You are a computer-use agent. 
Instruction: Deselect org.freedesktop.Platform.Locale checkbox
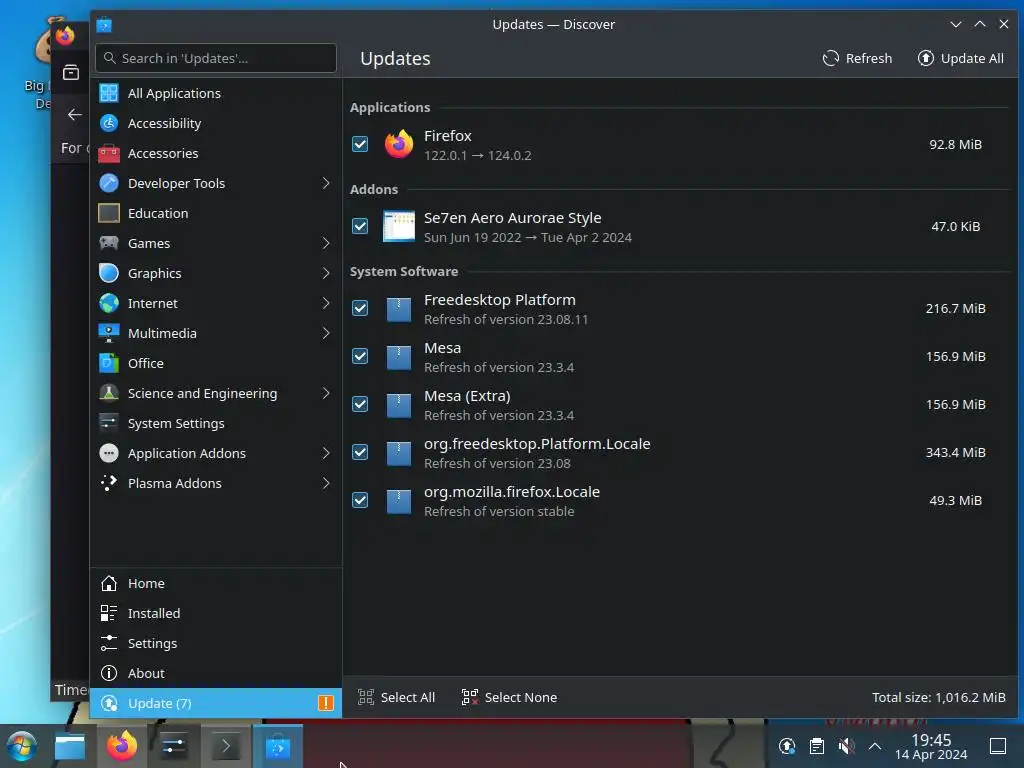360,453
